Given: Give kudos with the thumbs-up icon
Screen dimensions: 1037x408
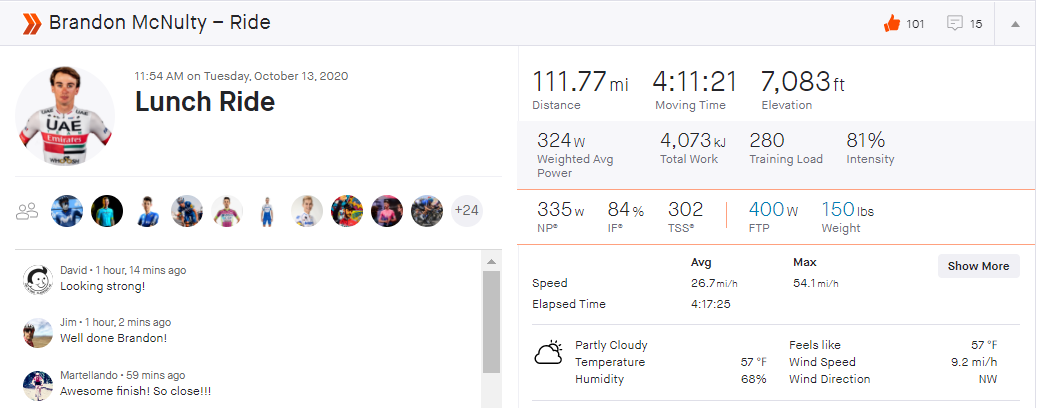Looking at the screenshot, I should click(x=892, y=24).
